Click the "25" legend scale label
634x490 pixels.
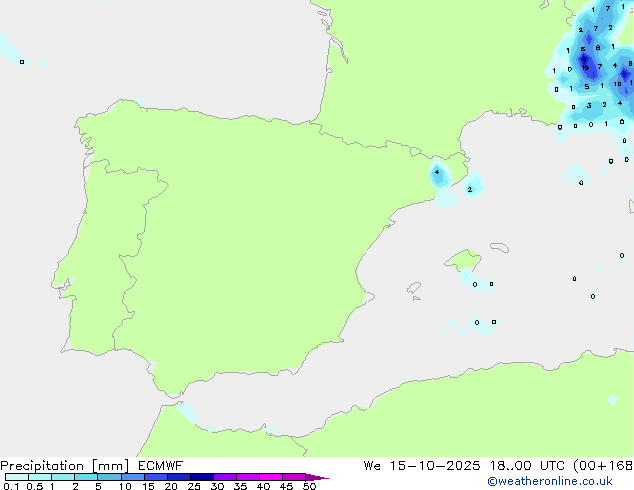coord(194,486)
